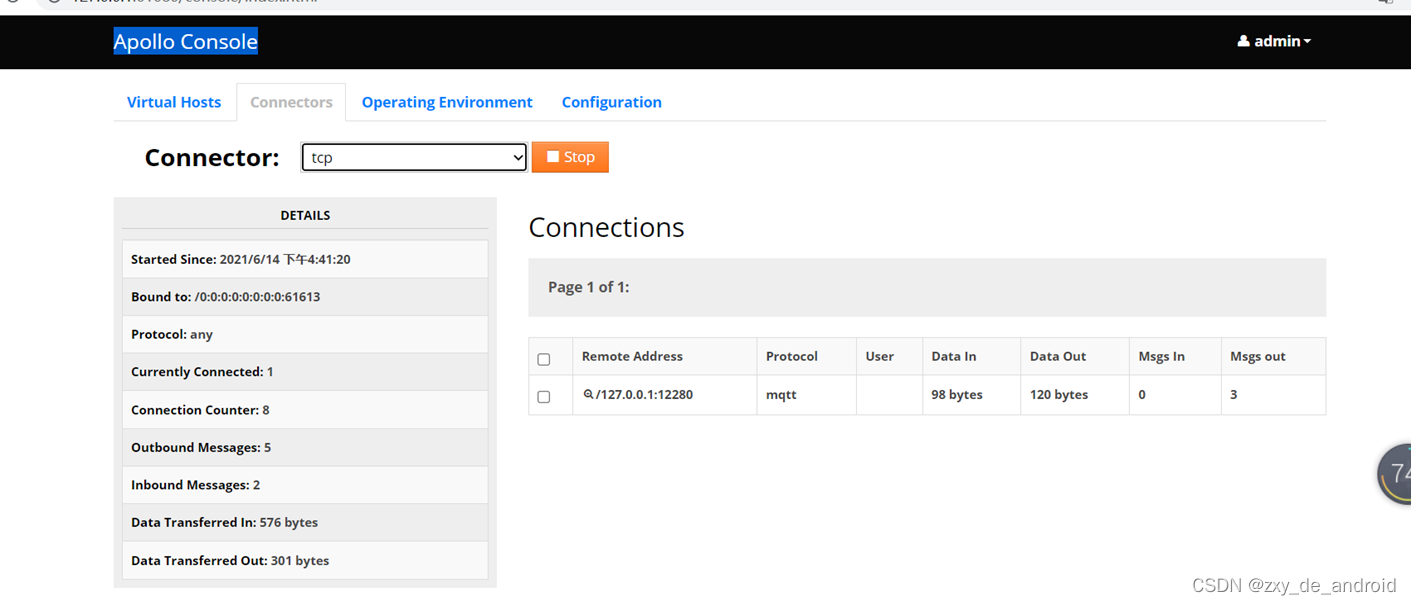This screenshot has height=605, width=1411.
Task: Click the magnifier icon beside 127.0.0.1:12280
Action: click(589, 394)
